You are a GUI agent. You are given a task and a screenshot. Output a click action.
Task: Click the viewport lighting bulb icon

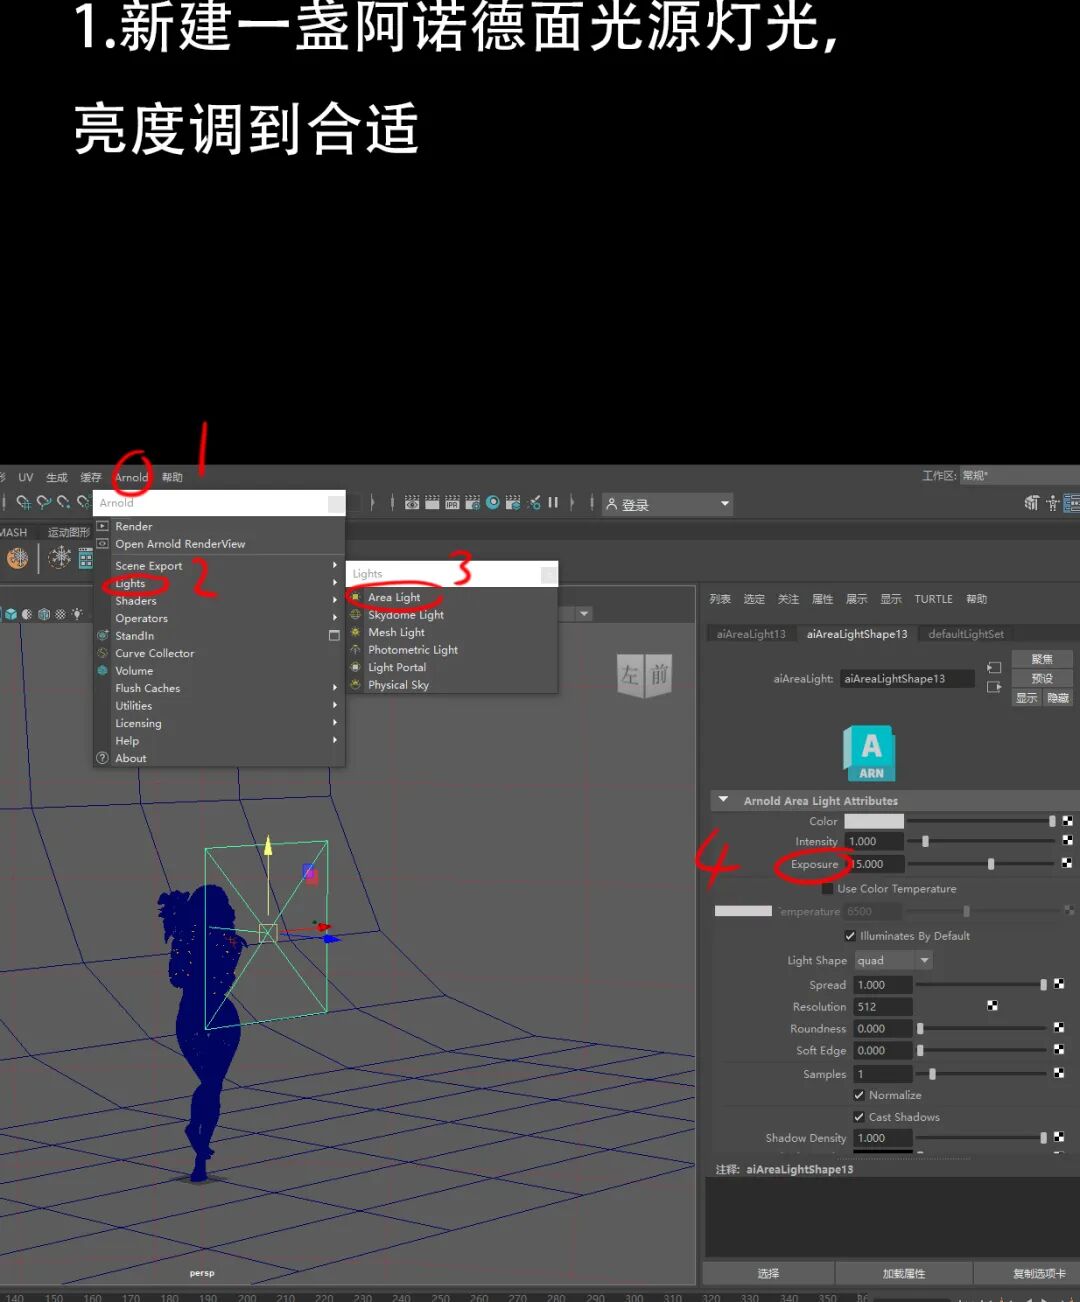[x=77, y=614]
